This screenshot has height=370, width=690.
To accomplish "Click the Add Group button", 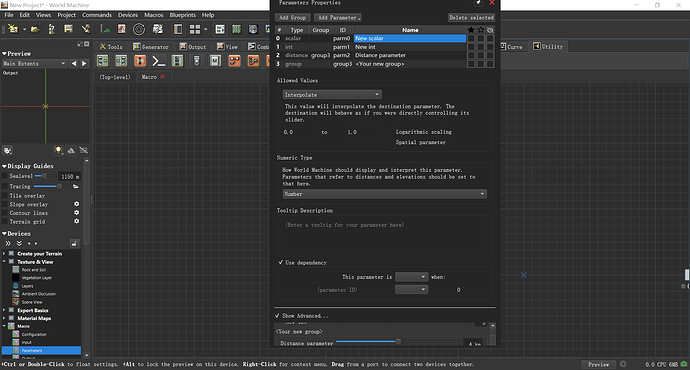I will [x=293, y=18].
